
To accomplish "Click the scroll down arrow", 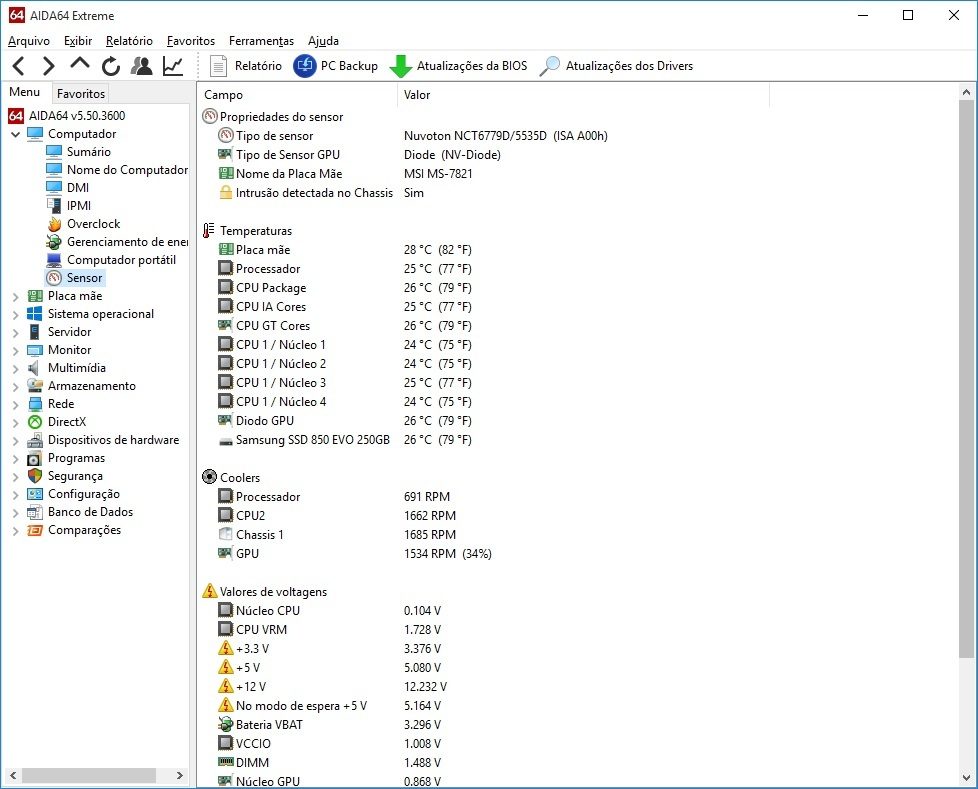I will (966, 778).
